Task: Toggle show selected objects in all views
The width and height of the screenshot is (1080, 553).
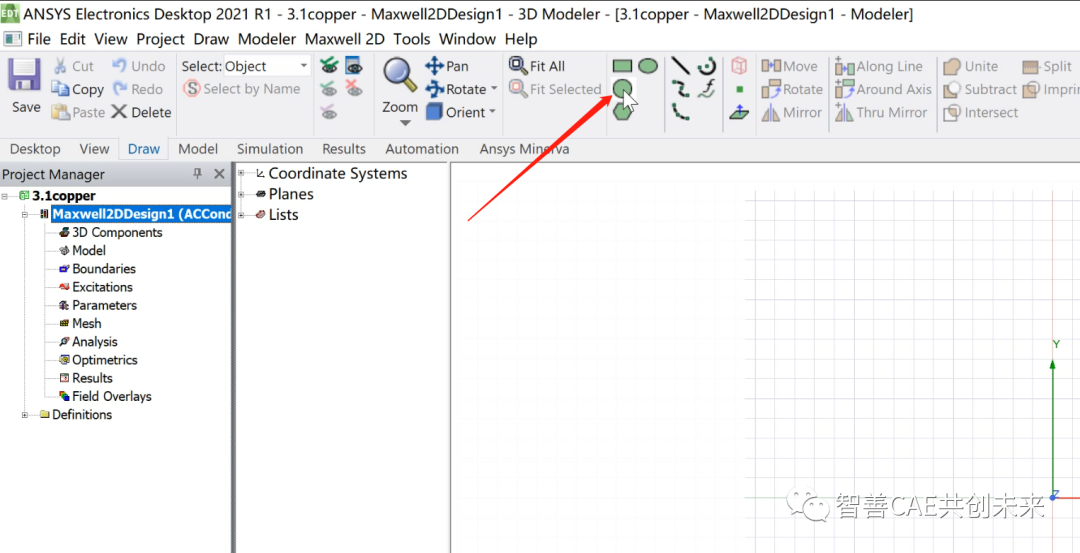Action: [329, 66]
